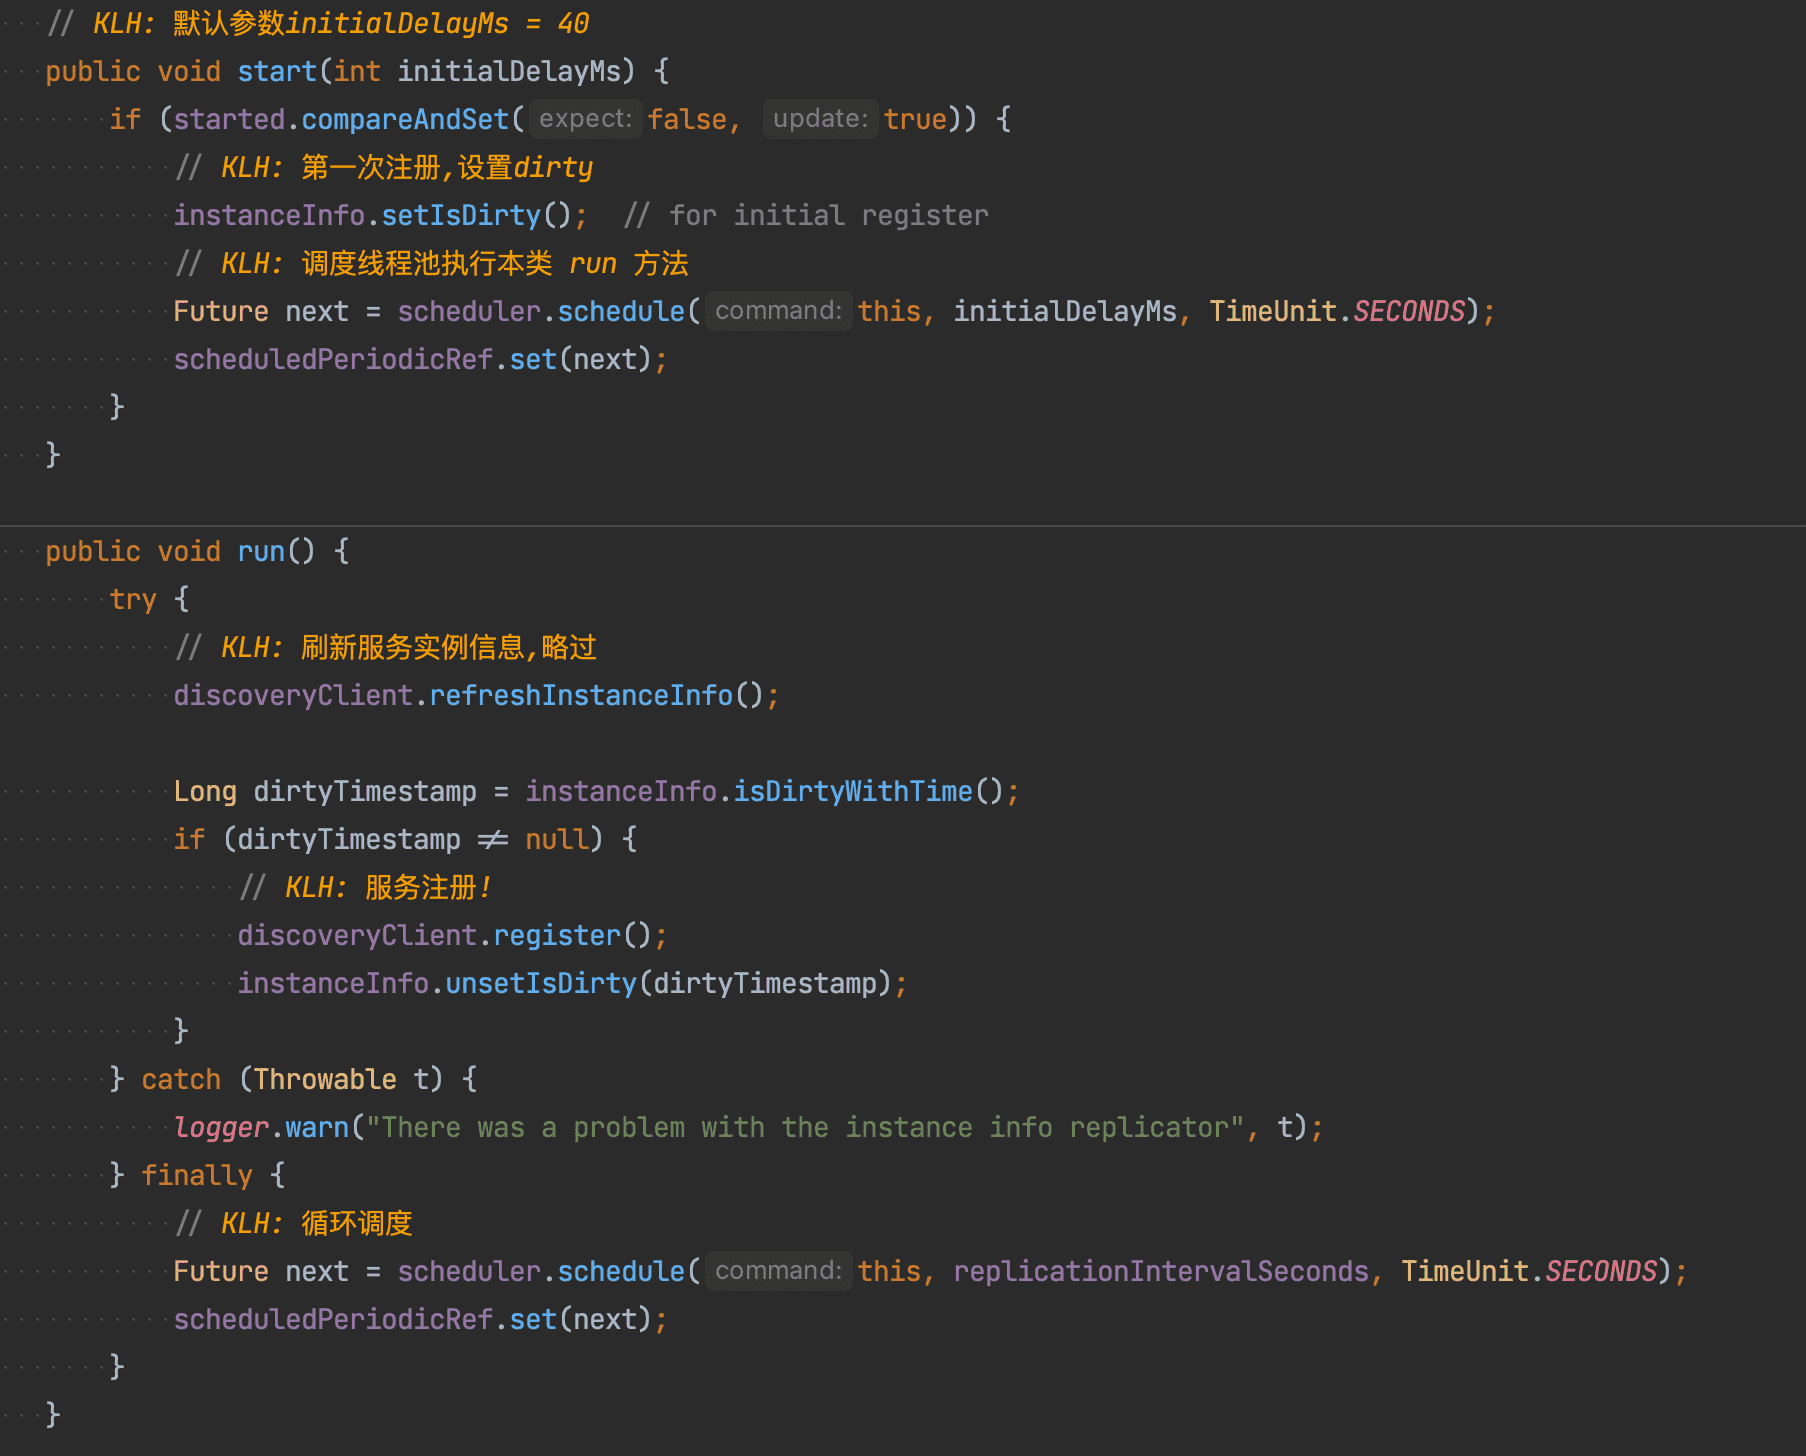Click the first TimeUnit.SECONDS constant
Screen dimensions: 1806x1456
[1337, 311]
